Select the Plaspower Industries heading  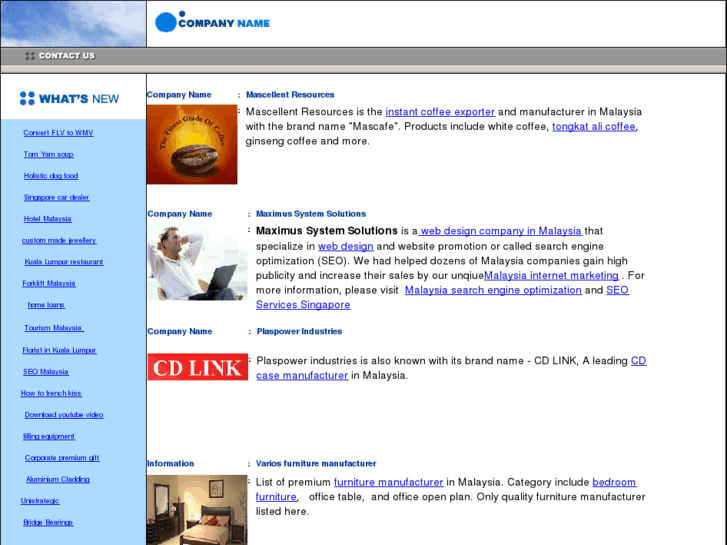[x=300, y=331]
